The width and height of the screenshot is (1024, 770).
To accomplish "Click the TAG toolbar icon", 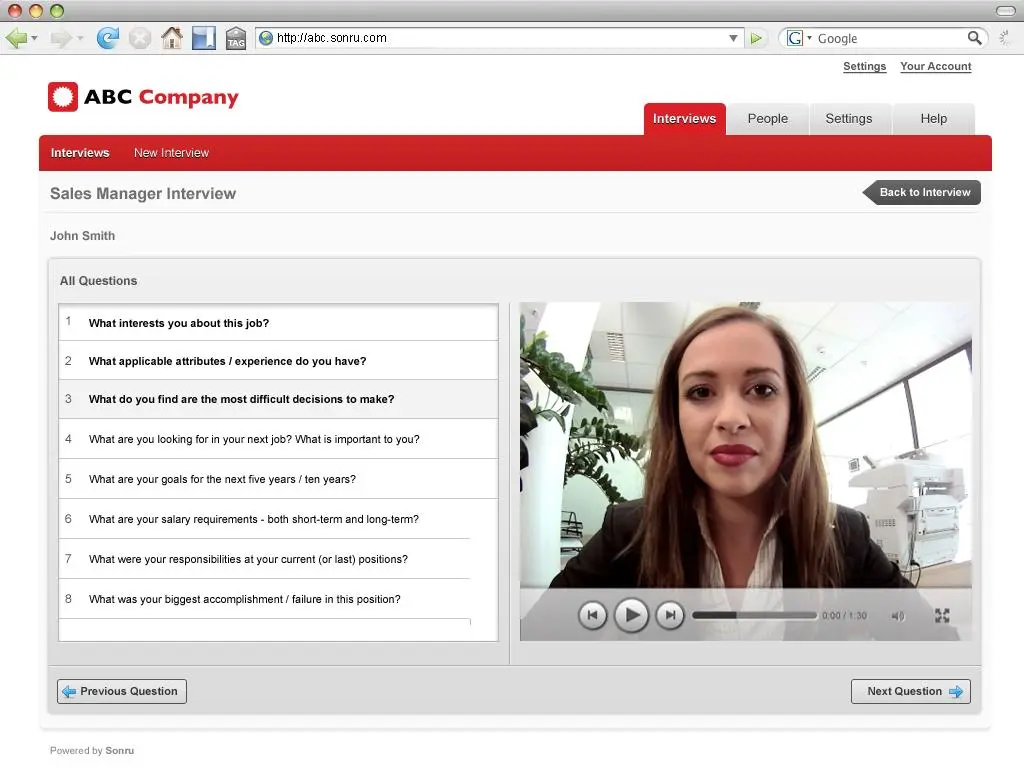I will 236,38.
